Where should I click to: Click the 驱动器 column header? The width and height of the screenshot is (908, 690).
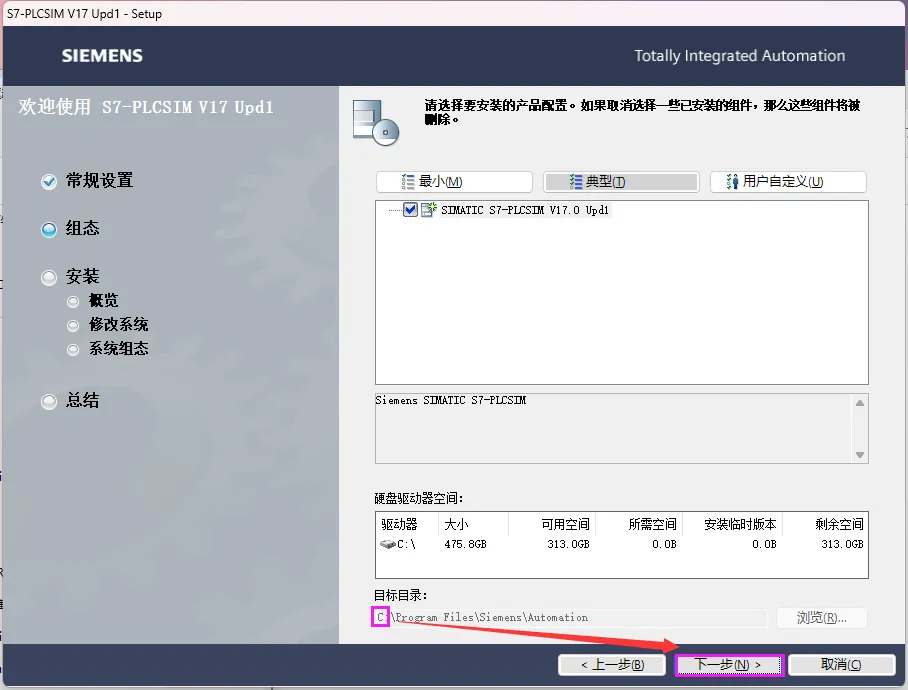tap(407, 524)
